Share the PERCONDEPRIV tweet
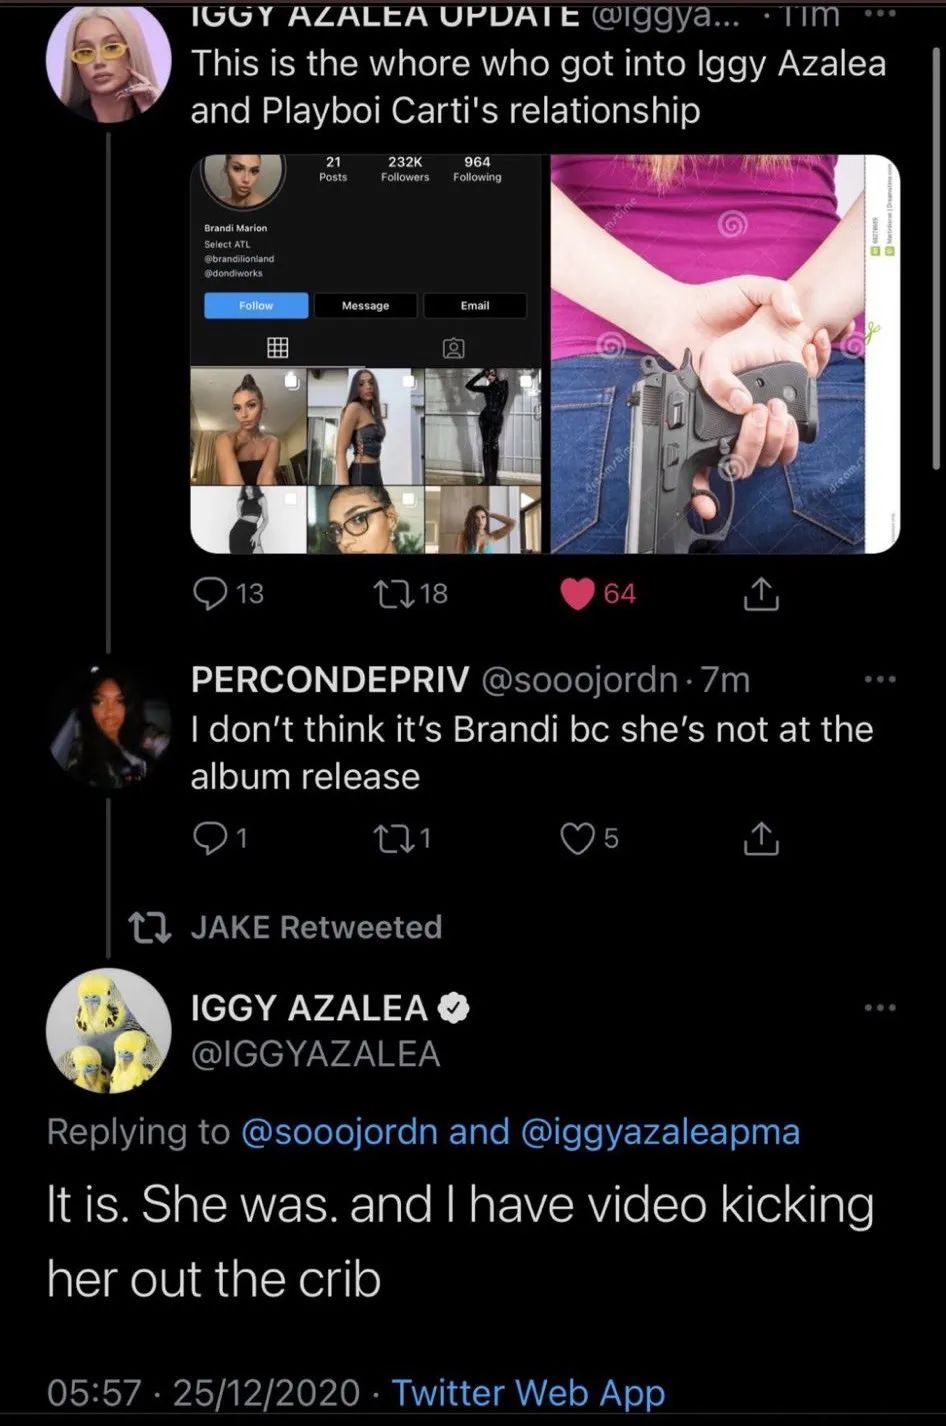The image size is (946, 1426). coord(760,837)
